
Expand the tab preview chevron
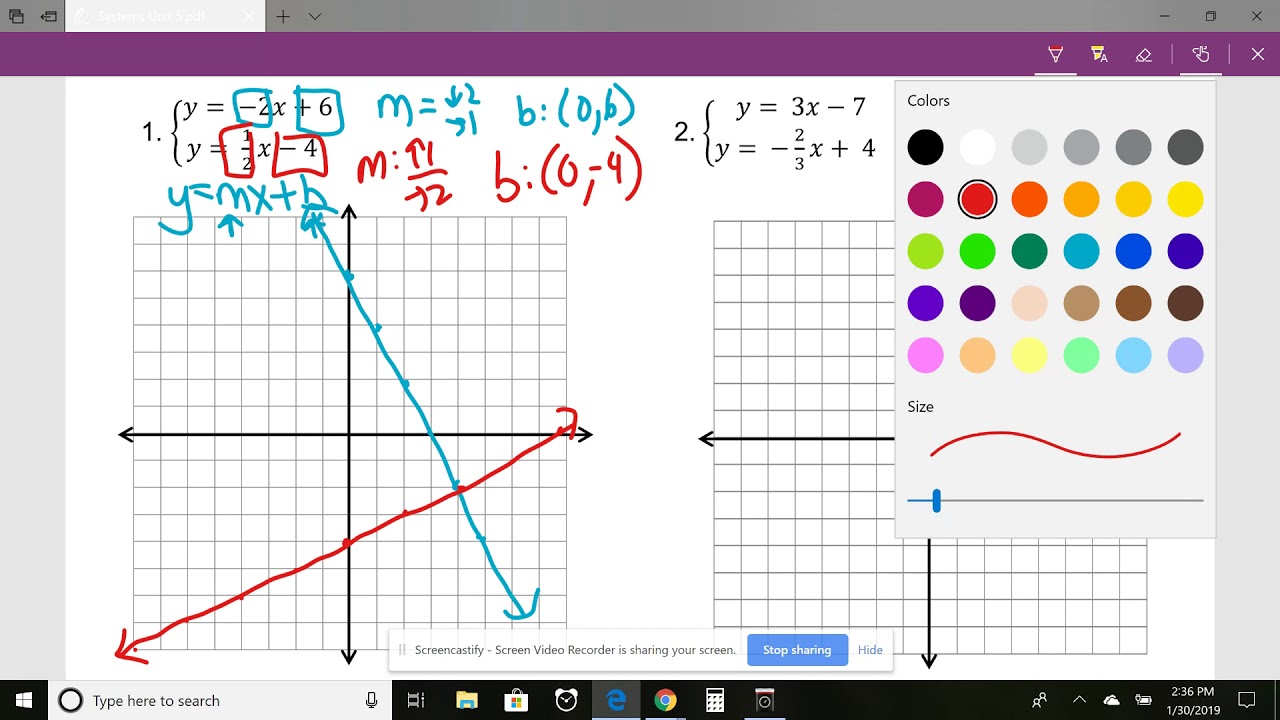click(315, 16)
